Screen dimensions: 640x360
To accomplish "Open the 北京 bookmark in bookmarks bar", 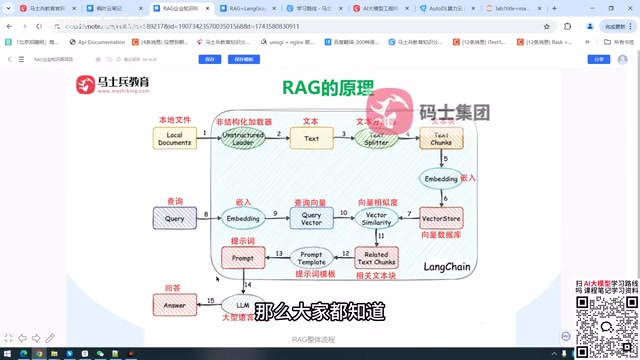I will tap(31, 42).
